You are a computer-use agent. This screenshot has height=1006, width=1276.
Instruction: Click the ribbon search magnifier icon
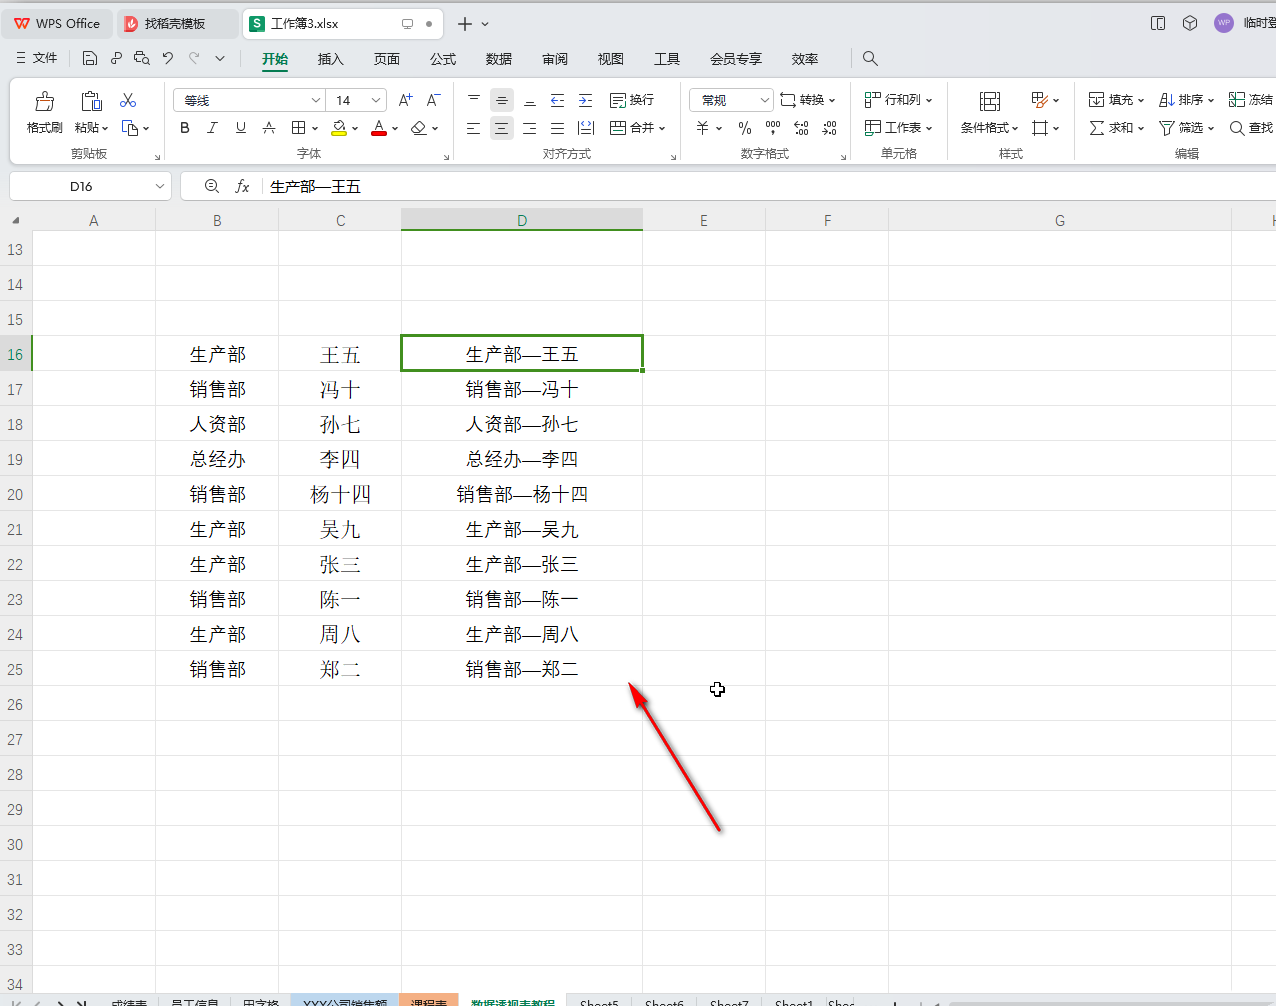click(870, 58)
